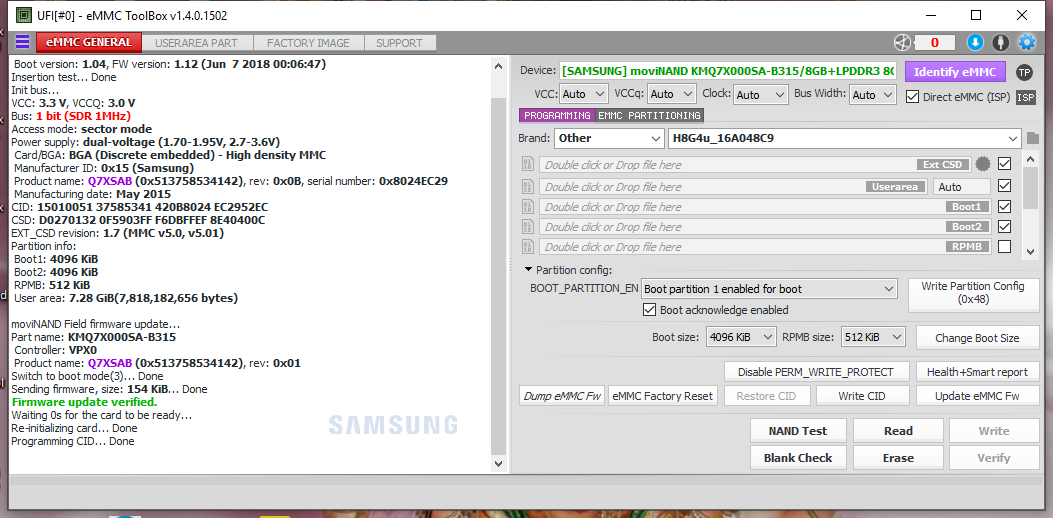The image size is (1053, 518).
Task: Click the file icon on RPMB row
Action: tap(528, 247)
